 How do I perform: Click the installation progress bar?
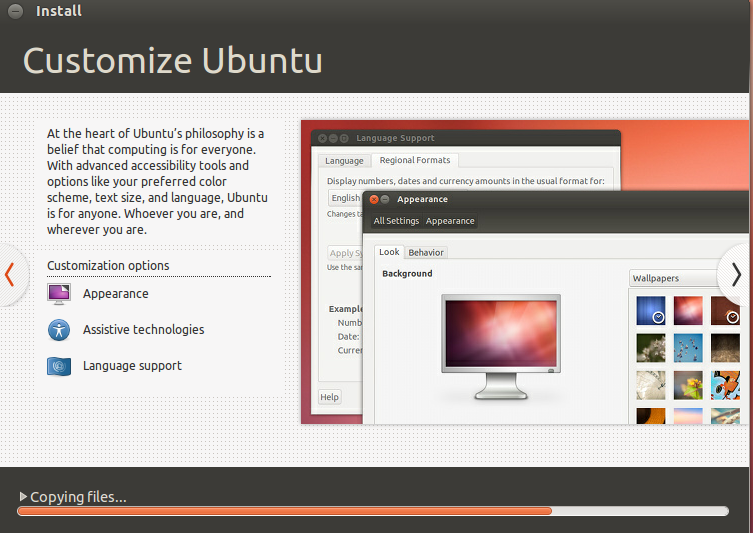373,511
